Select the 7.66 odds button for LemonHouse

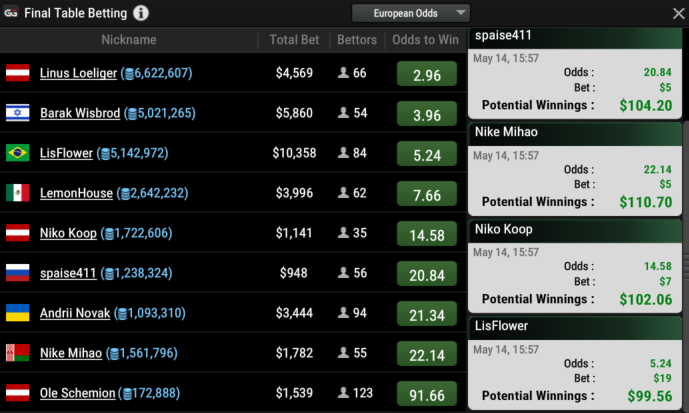(427, 194)
